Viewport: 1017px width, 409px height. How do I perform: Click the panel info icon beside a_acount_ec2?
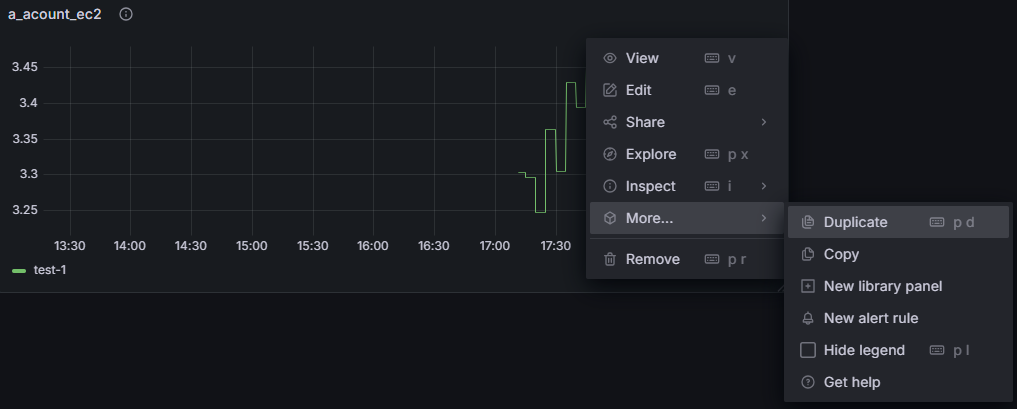point(126,14)
